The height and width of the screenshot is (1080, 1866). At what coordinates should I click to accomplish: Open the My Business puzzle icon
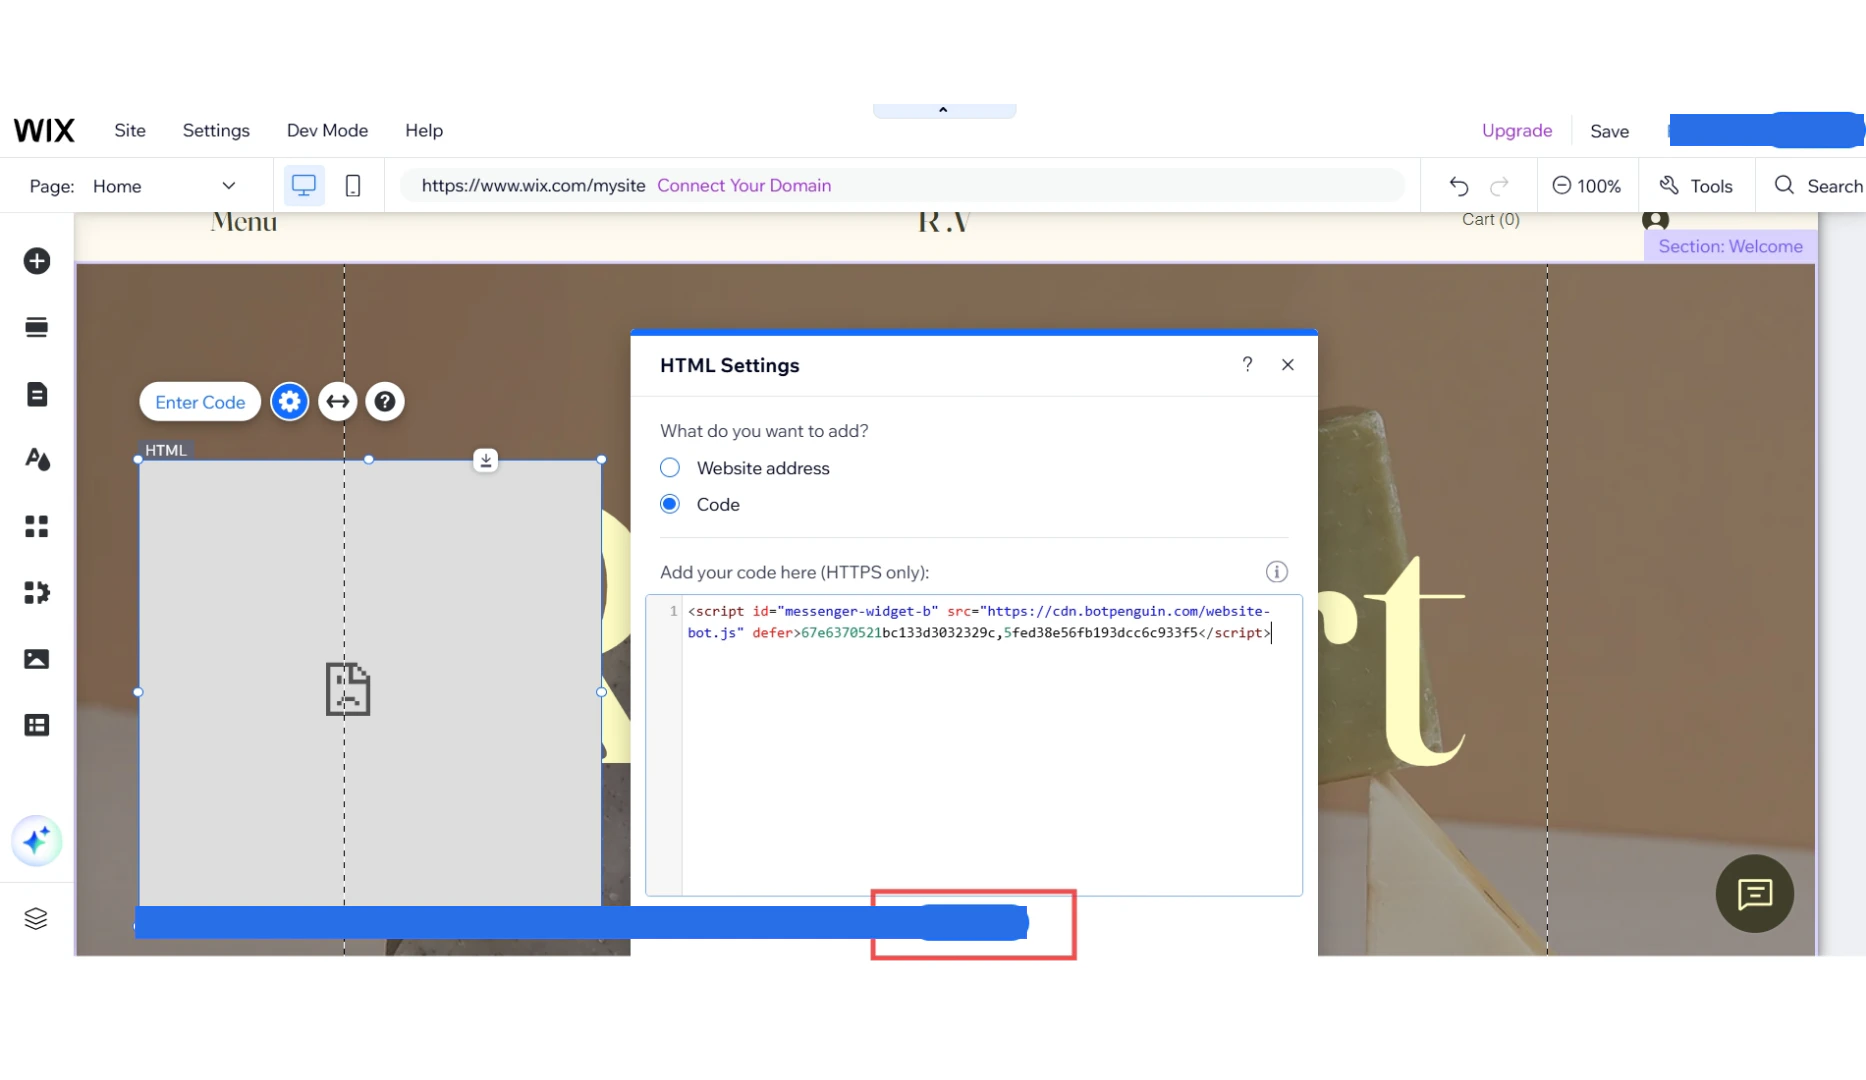(x=37, y=593)
